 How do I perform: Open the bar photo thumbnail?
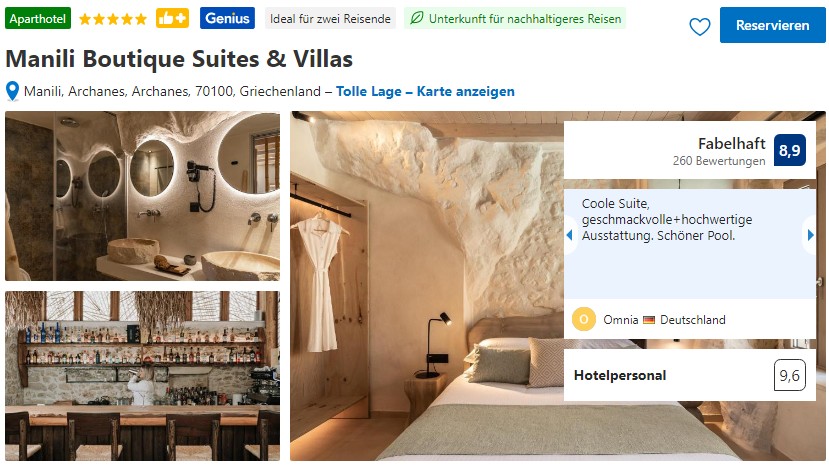click(143, 376)
